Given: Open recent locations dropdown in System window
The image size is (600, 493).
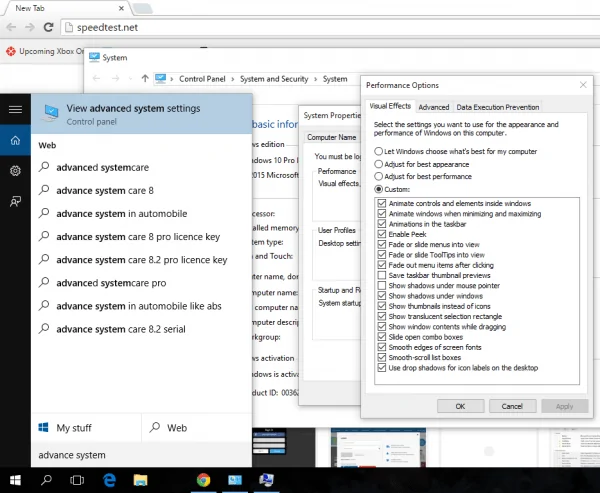Looking at the screenshot, I should [130, 79].
